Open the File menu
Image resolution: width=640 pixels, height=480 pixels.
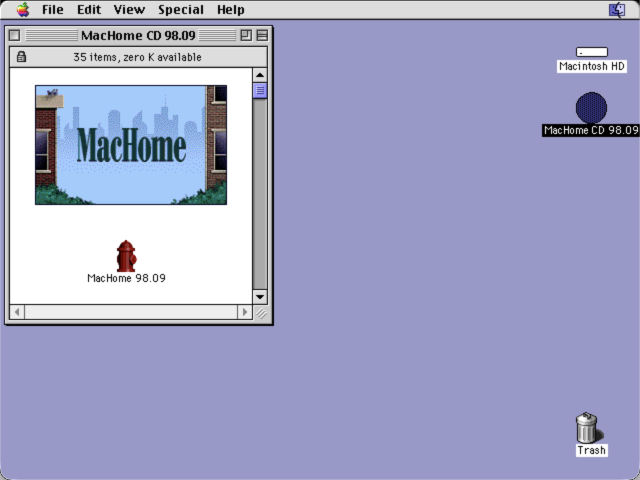click(53, 9)
